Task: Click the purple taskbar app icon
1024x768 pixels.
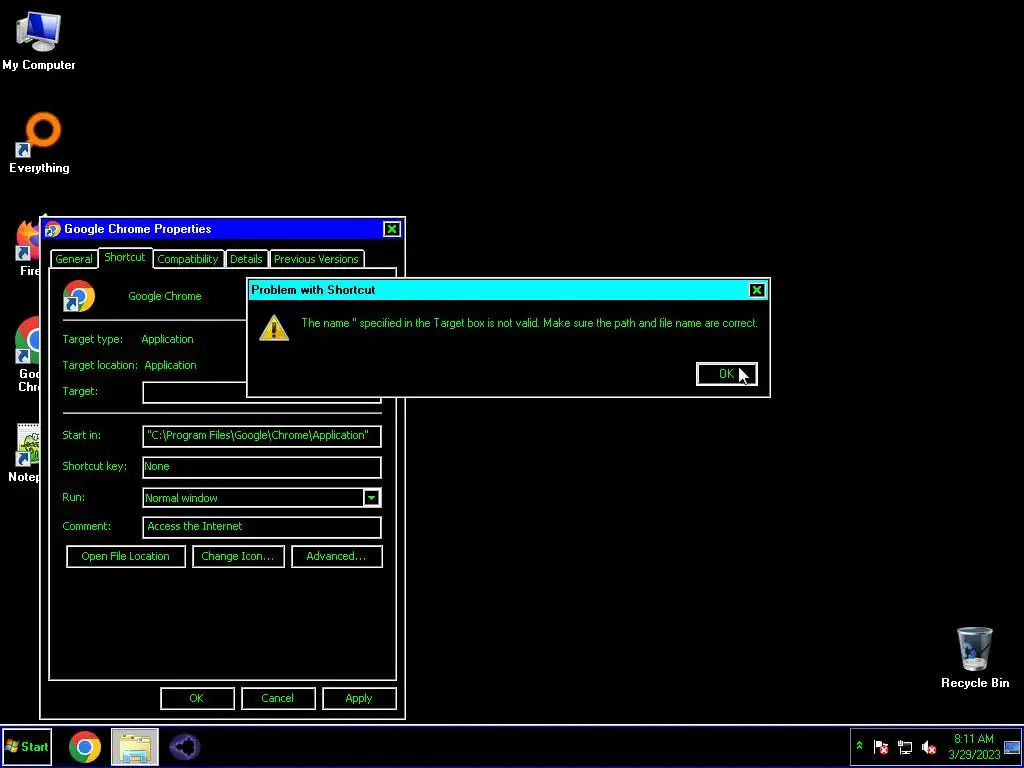Action: pyautogui.click(x=184, y=747)
